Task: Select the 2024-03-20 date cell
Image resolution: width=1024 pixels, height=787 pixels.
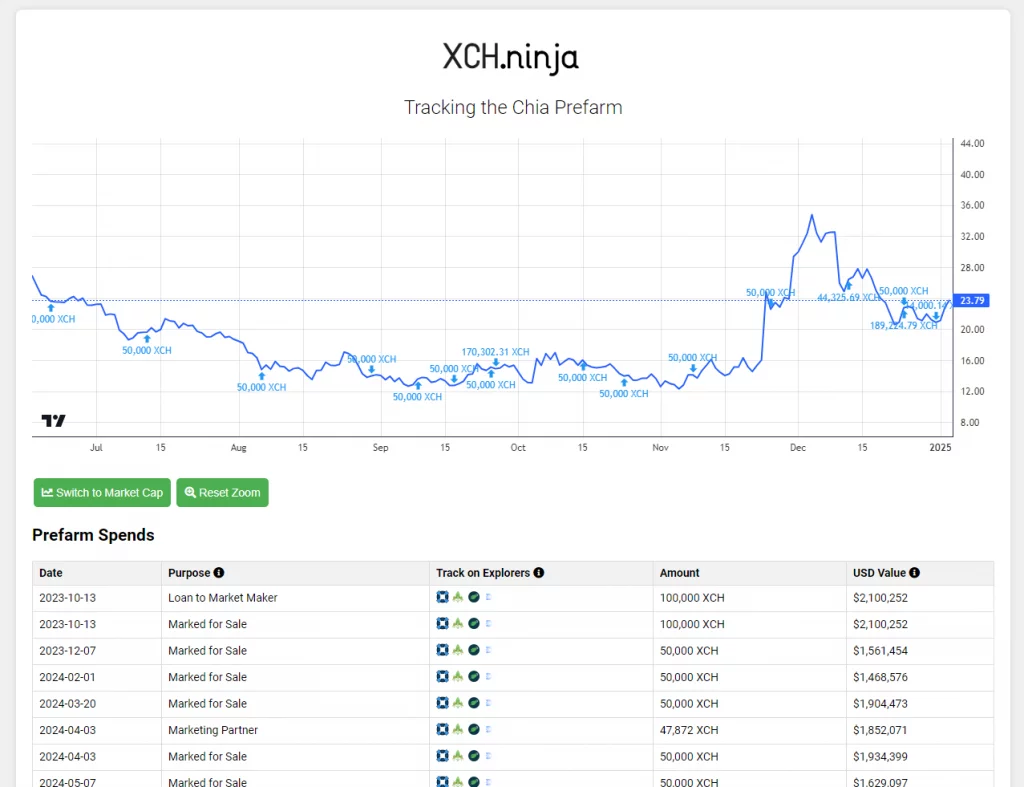Action: click(x=97, y=703)
